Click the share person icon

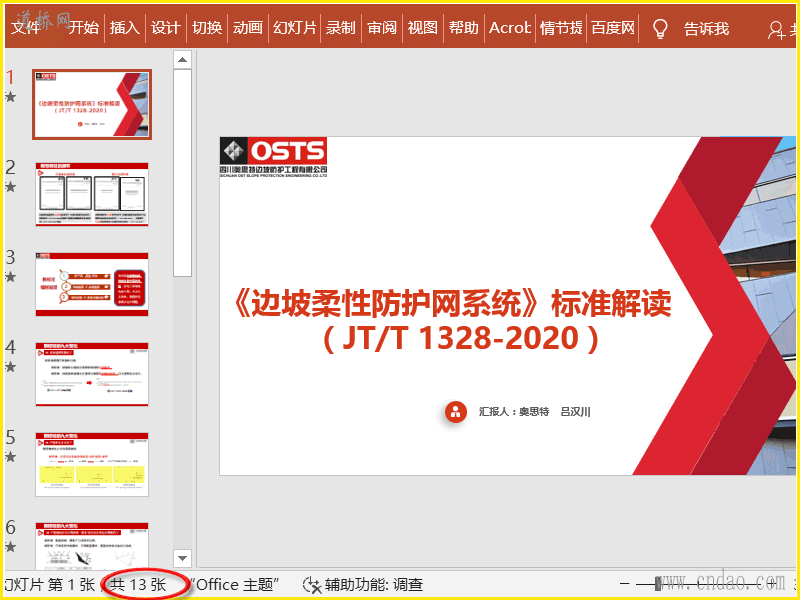[x=776, y=30]
